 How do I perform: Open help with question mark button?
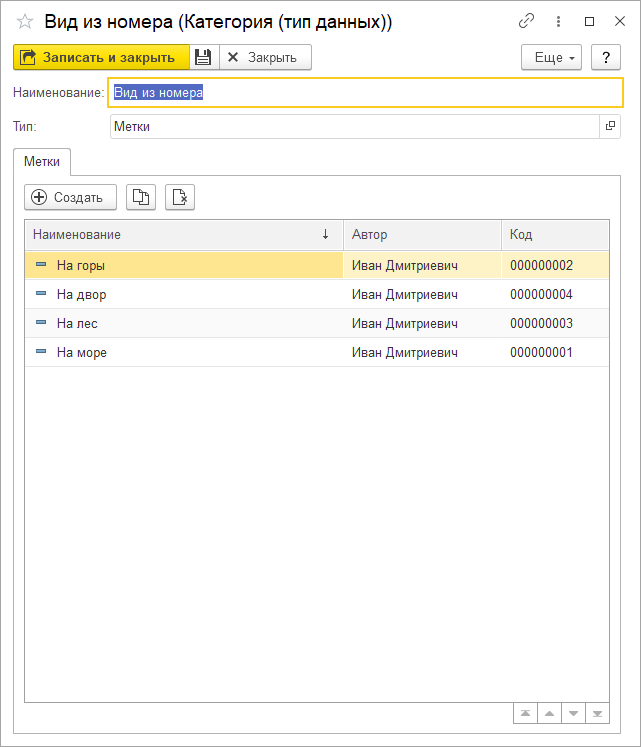pyautogui.click(x=605, y=58)
